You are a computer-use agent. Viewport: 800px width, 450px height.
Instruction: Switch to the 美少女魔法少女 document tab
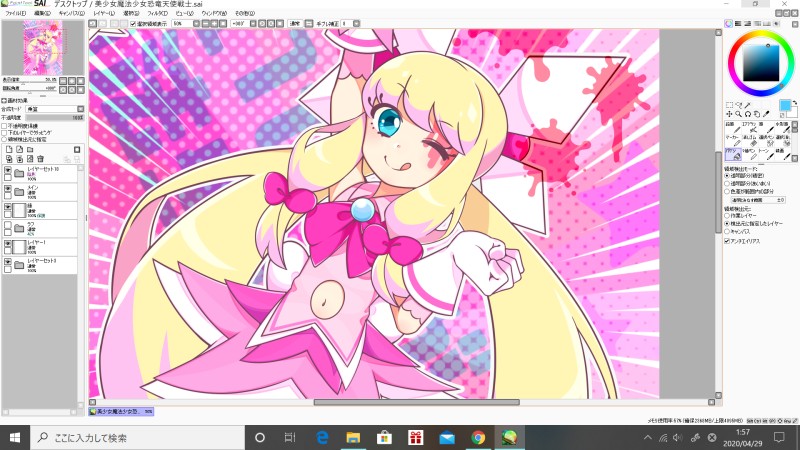pyautogui.click(x=121, y=411)
